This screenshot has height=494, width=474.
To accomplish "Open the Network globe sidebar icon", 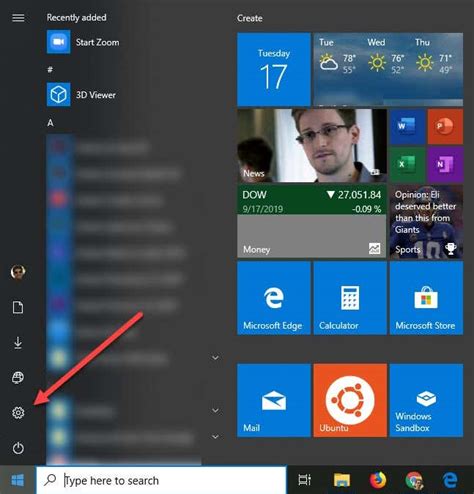I will [x=18, y=378].
